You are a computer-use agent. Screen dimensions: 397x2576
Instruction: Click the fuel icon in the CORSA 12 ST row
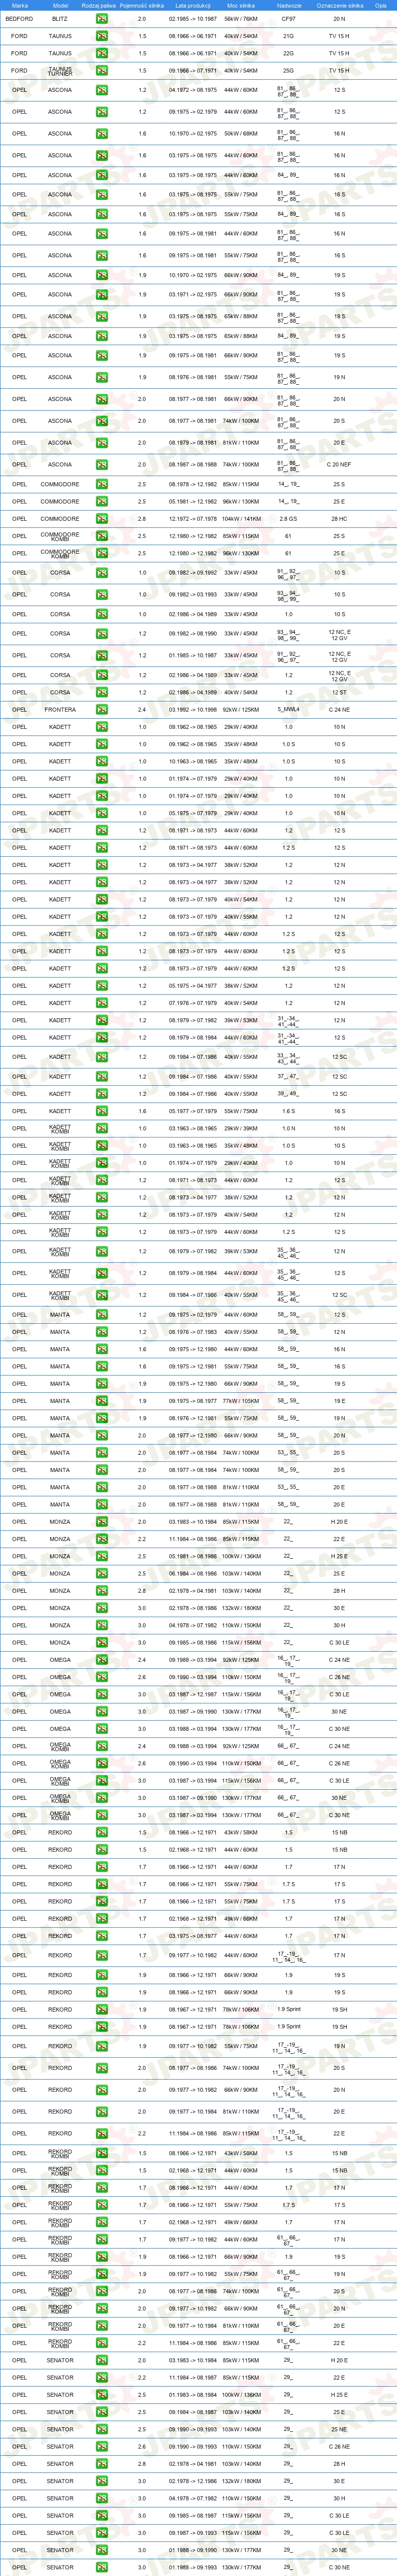102,692
